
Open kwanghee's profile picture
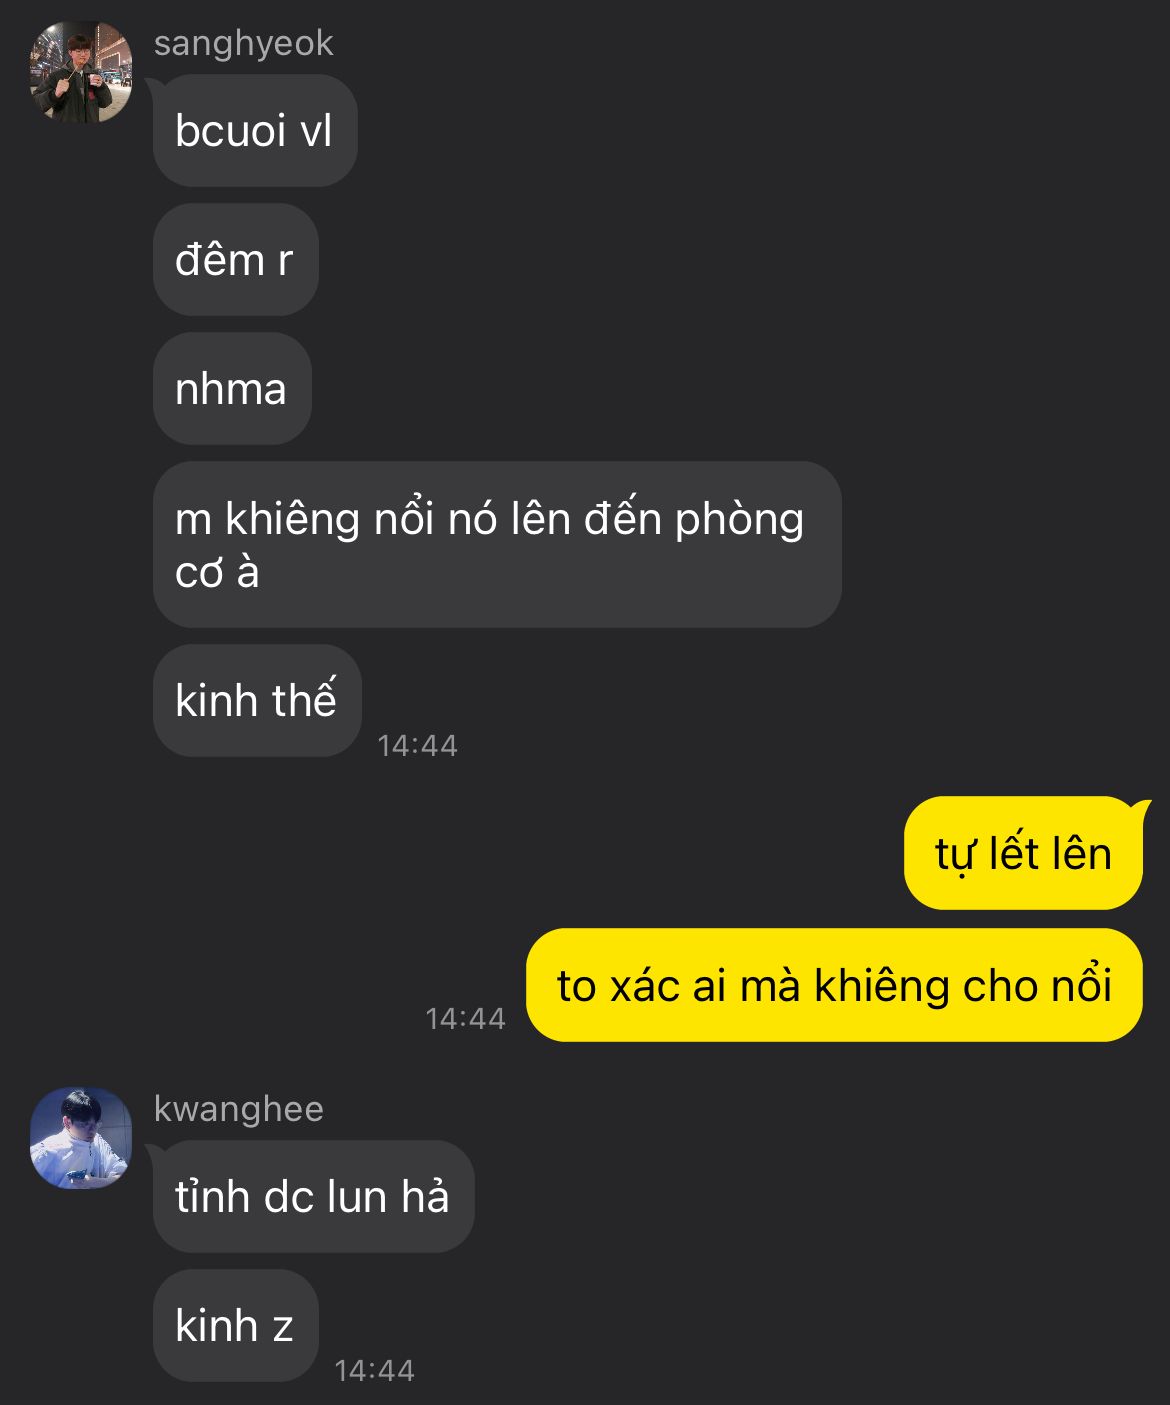click(x=81, y=1138)
